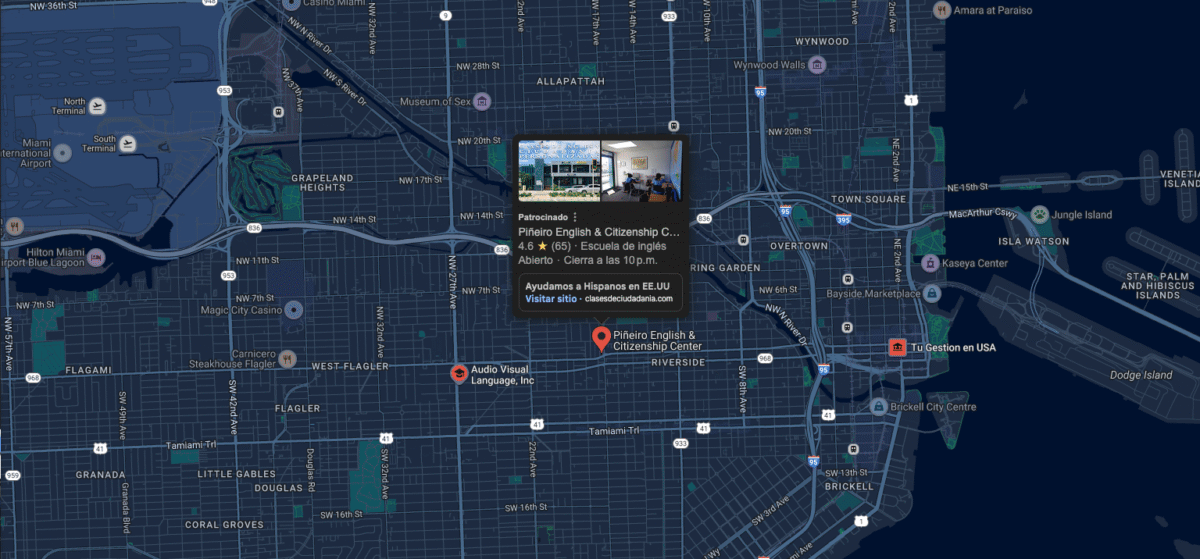This screenshot has width=1200, height=559.
Task: Open the three-dot menu next to Patrocinado
Action: click(x=574, y=217)
